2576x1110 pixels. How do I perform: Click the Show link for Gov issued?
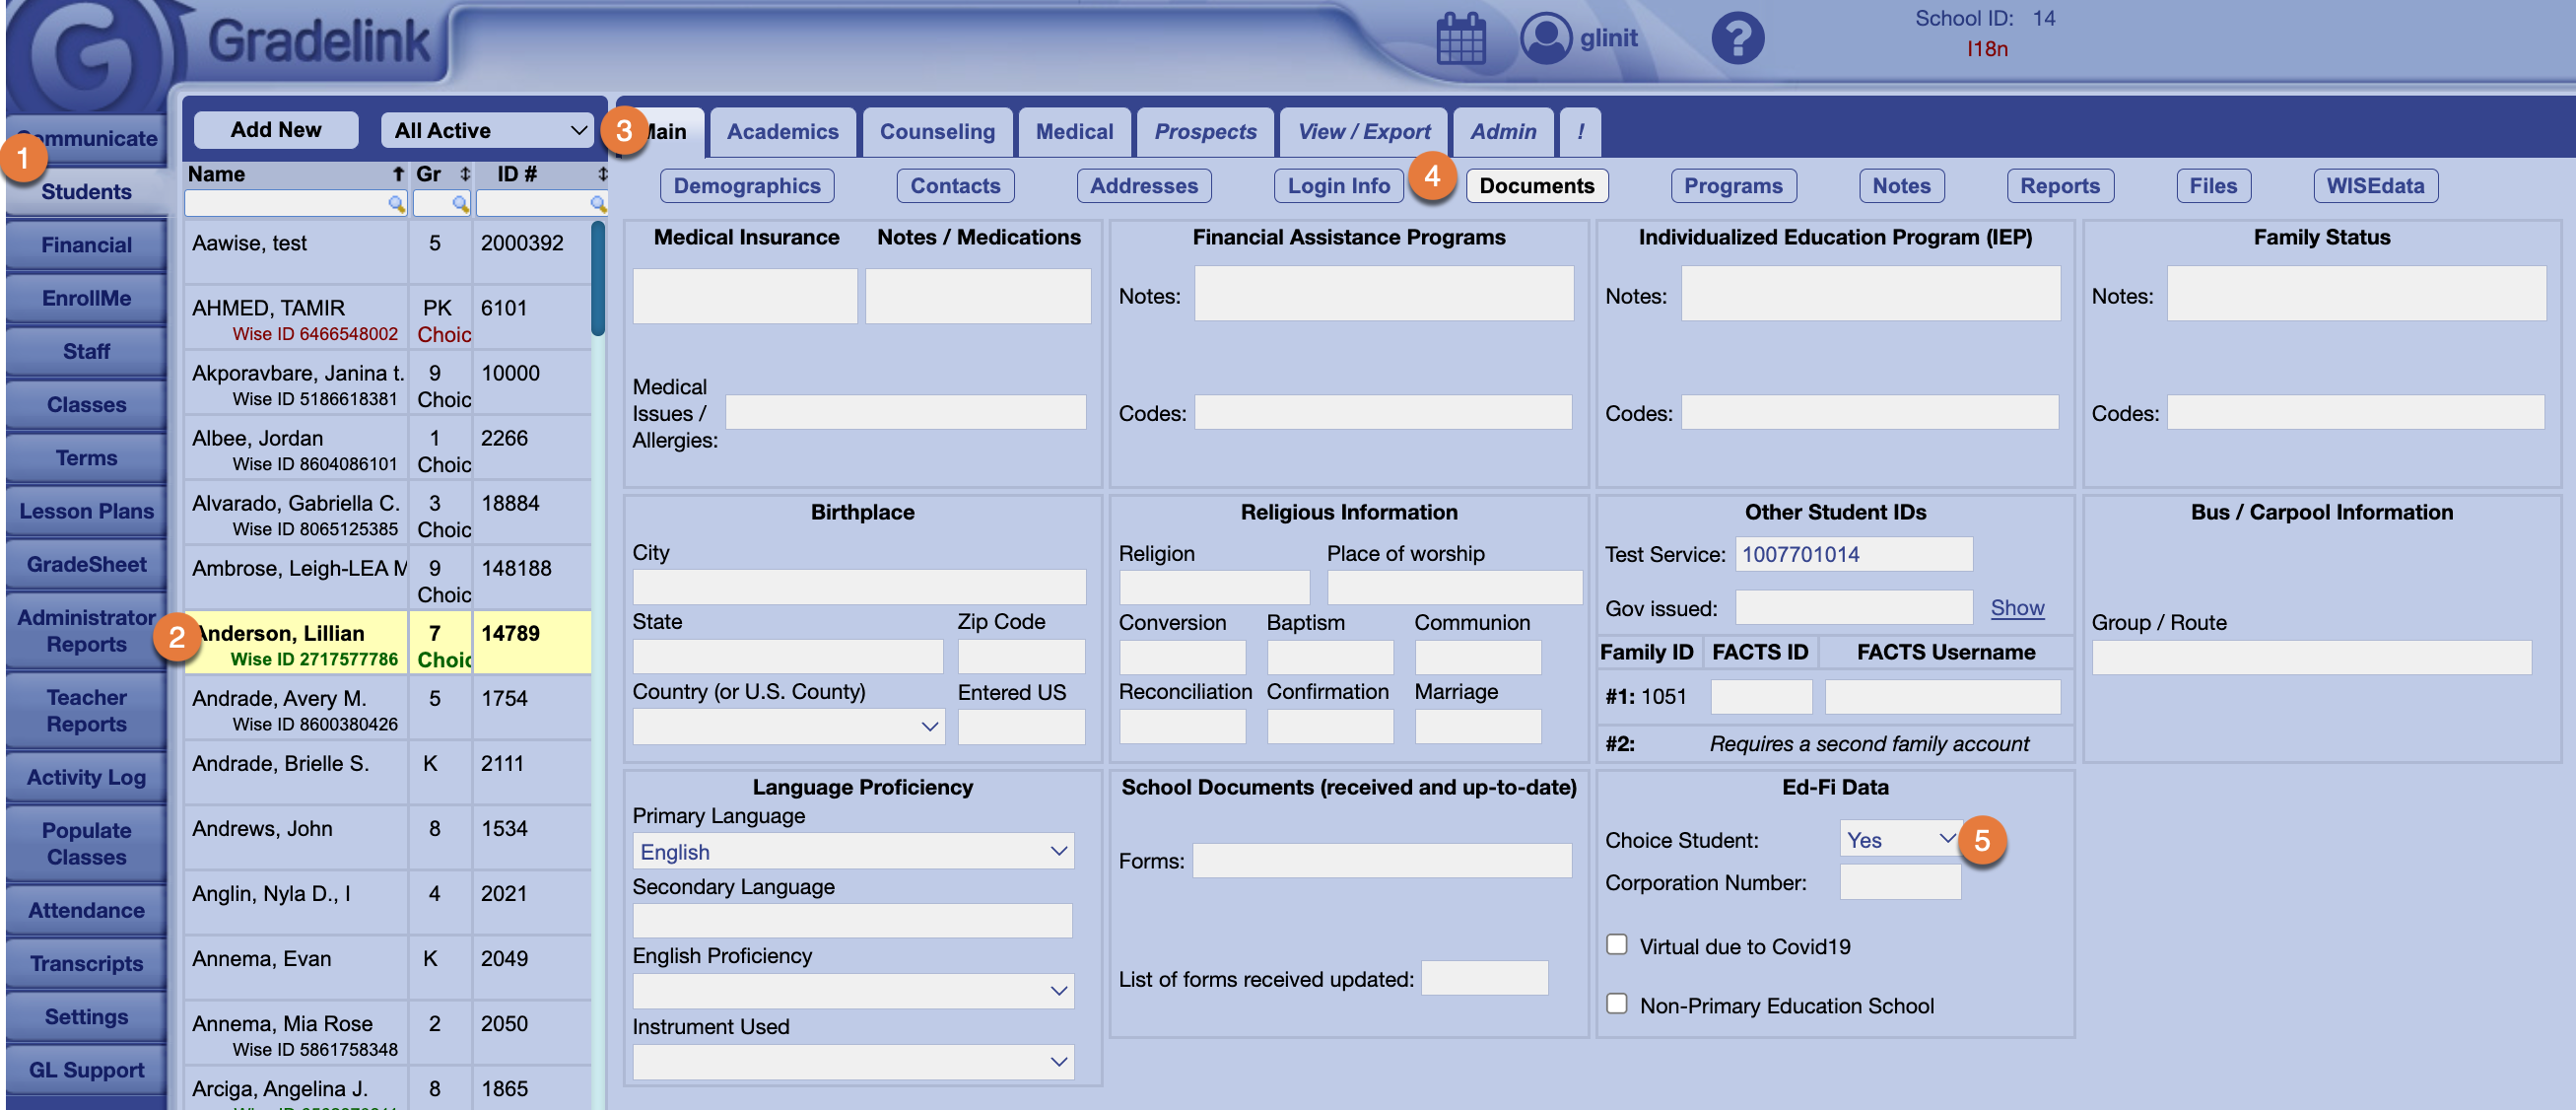pyautogui.click(x=2016, y=608)
